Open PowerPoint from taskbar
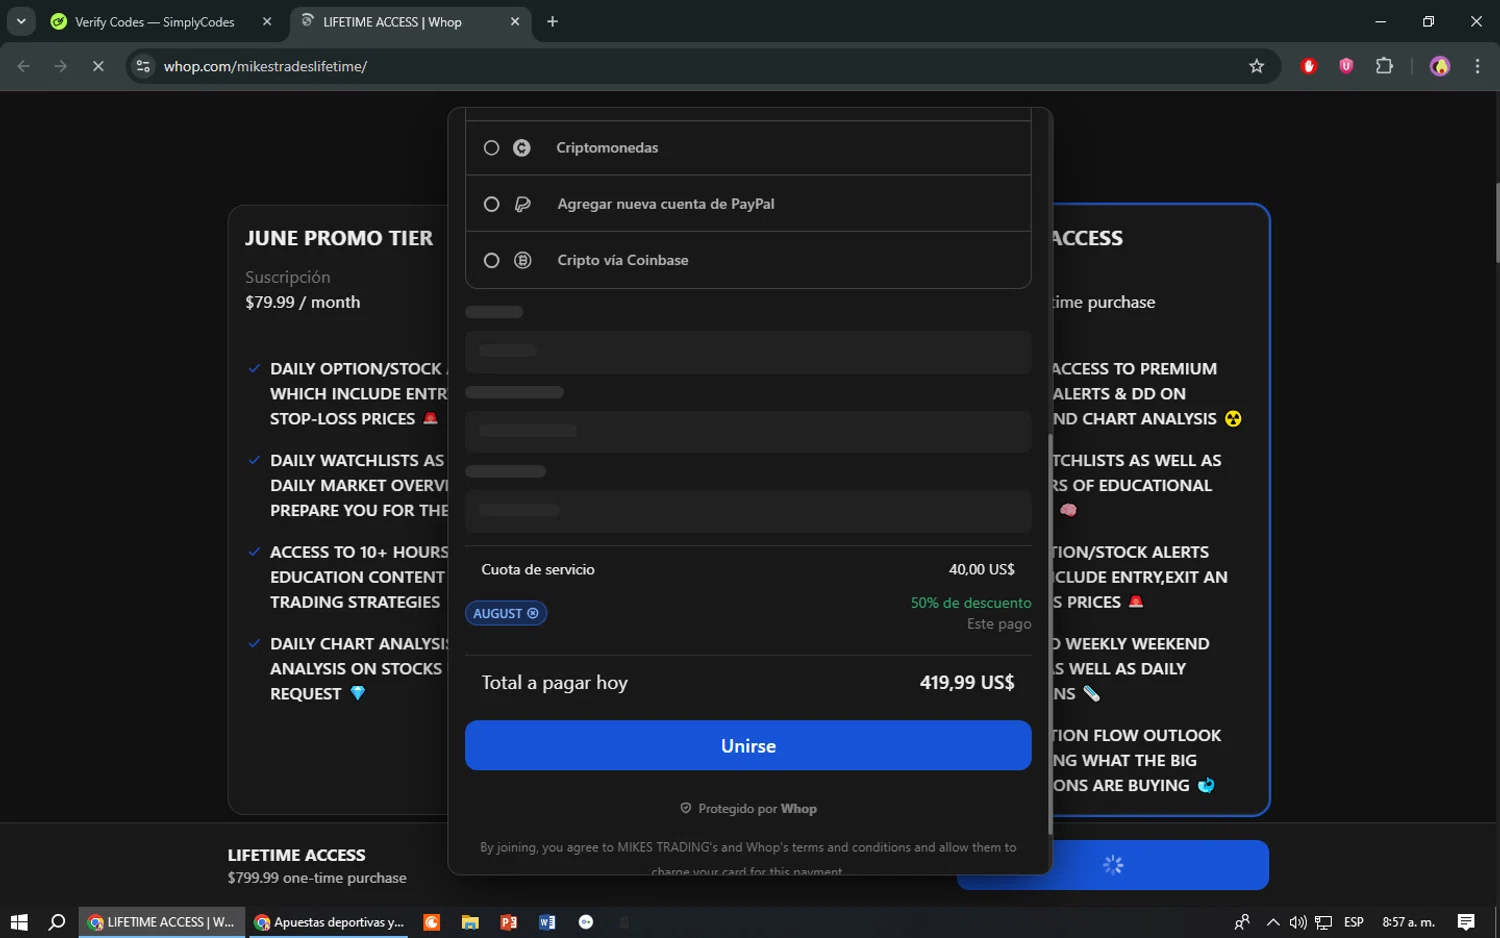The image size is (1500, 938). click(x=508, y=922)
